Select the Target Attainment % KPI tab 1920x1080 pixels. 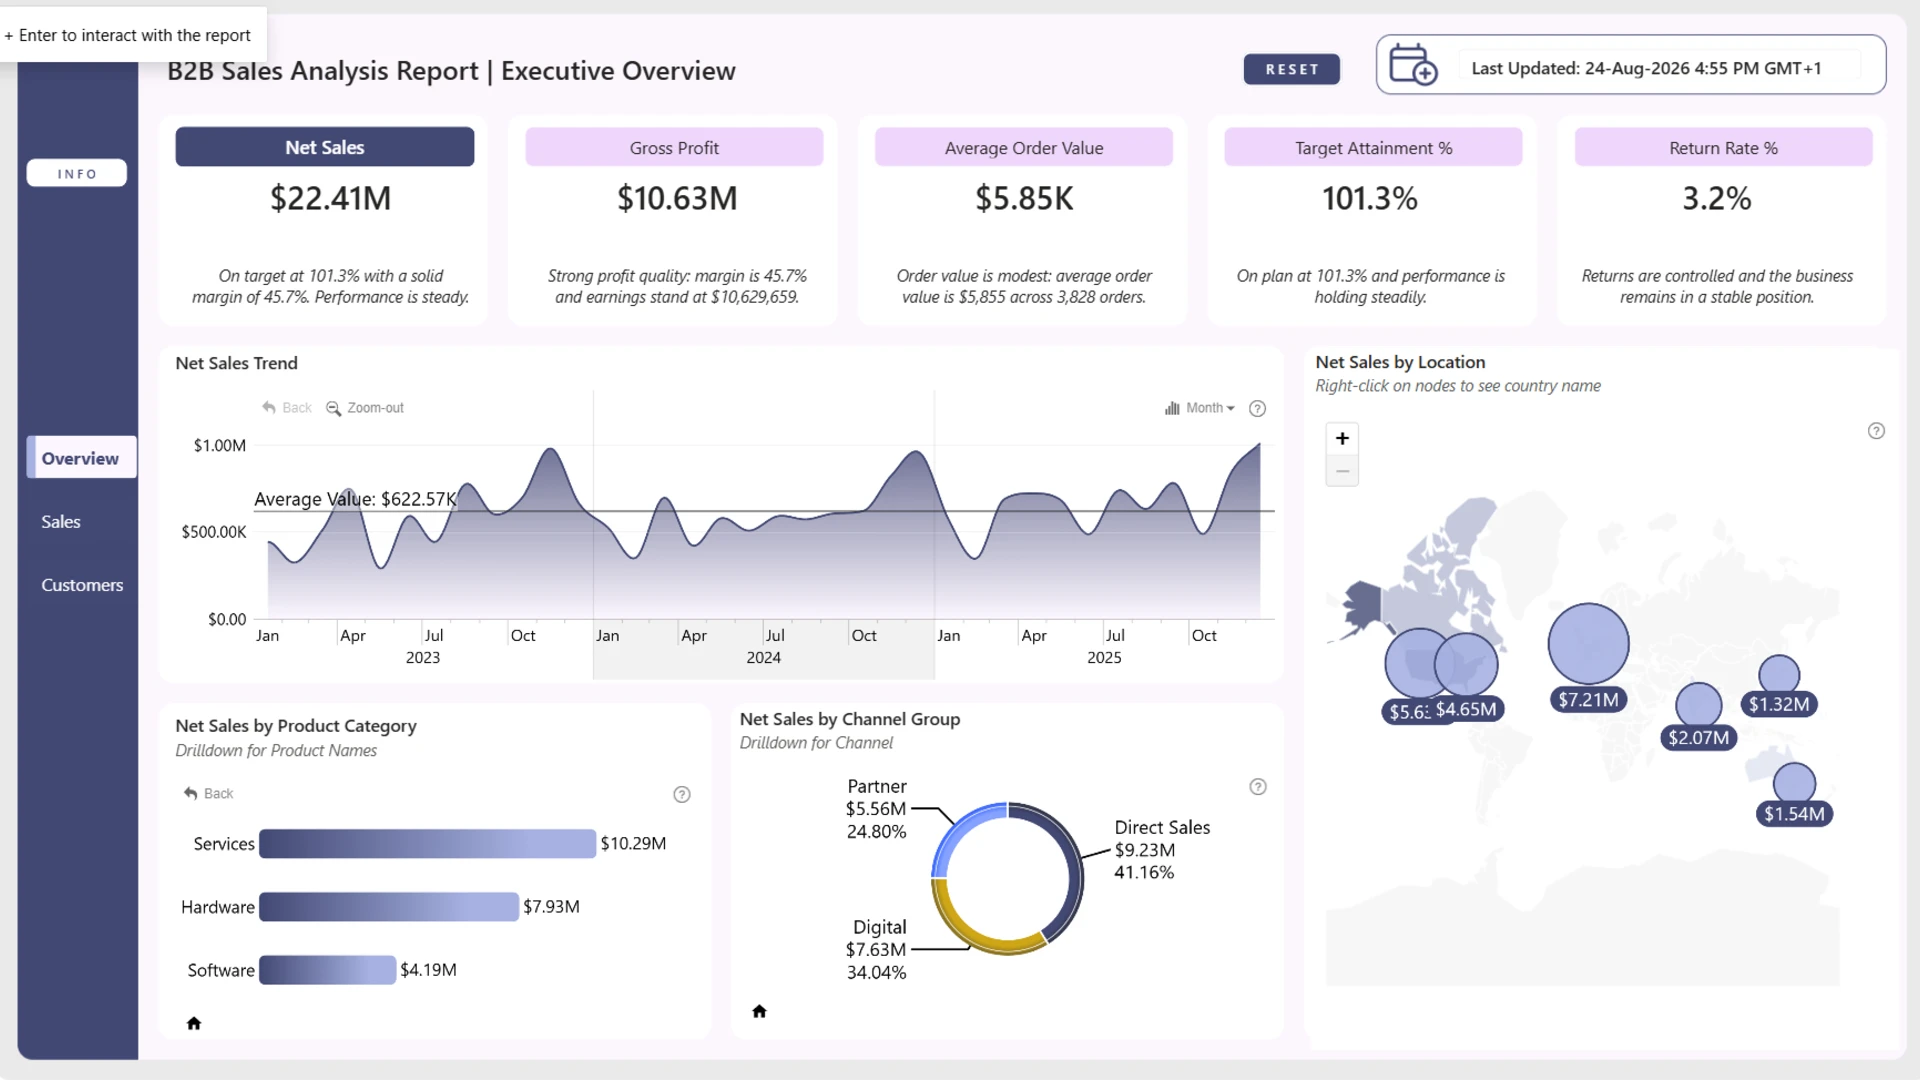(x=1374, y=147)
